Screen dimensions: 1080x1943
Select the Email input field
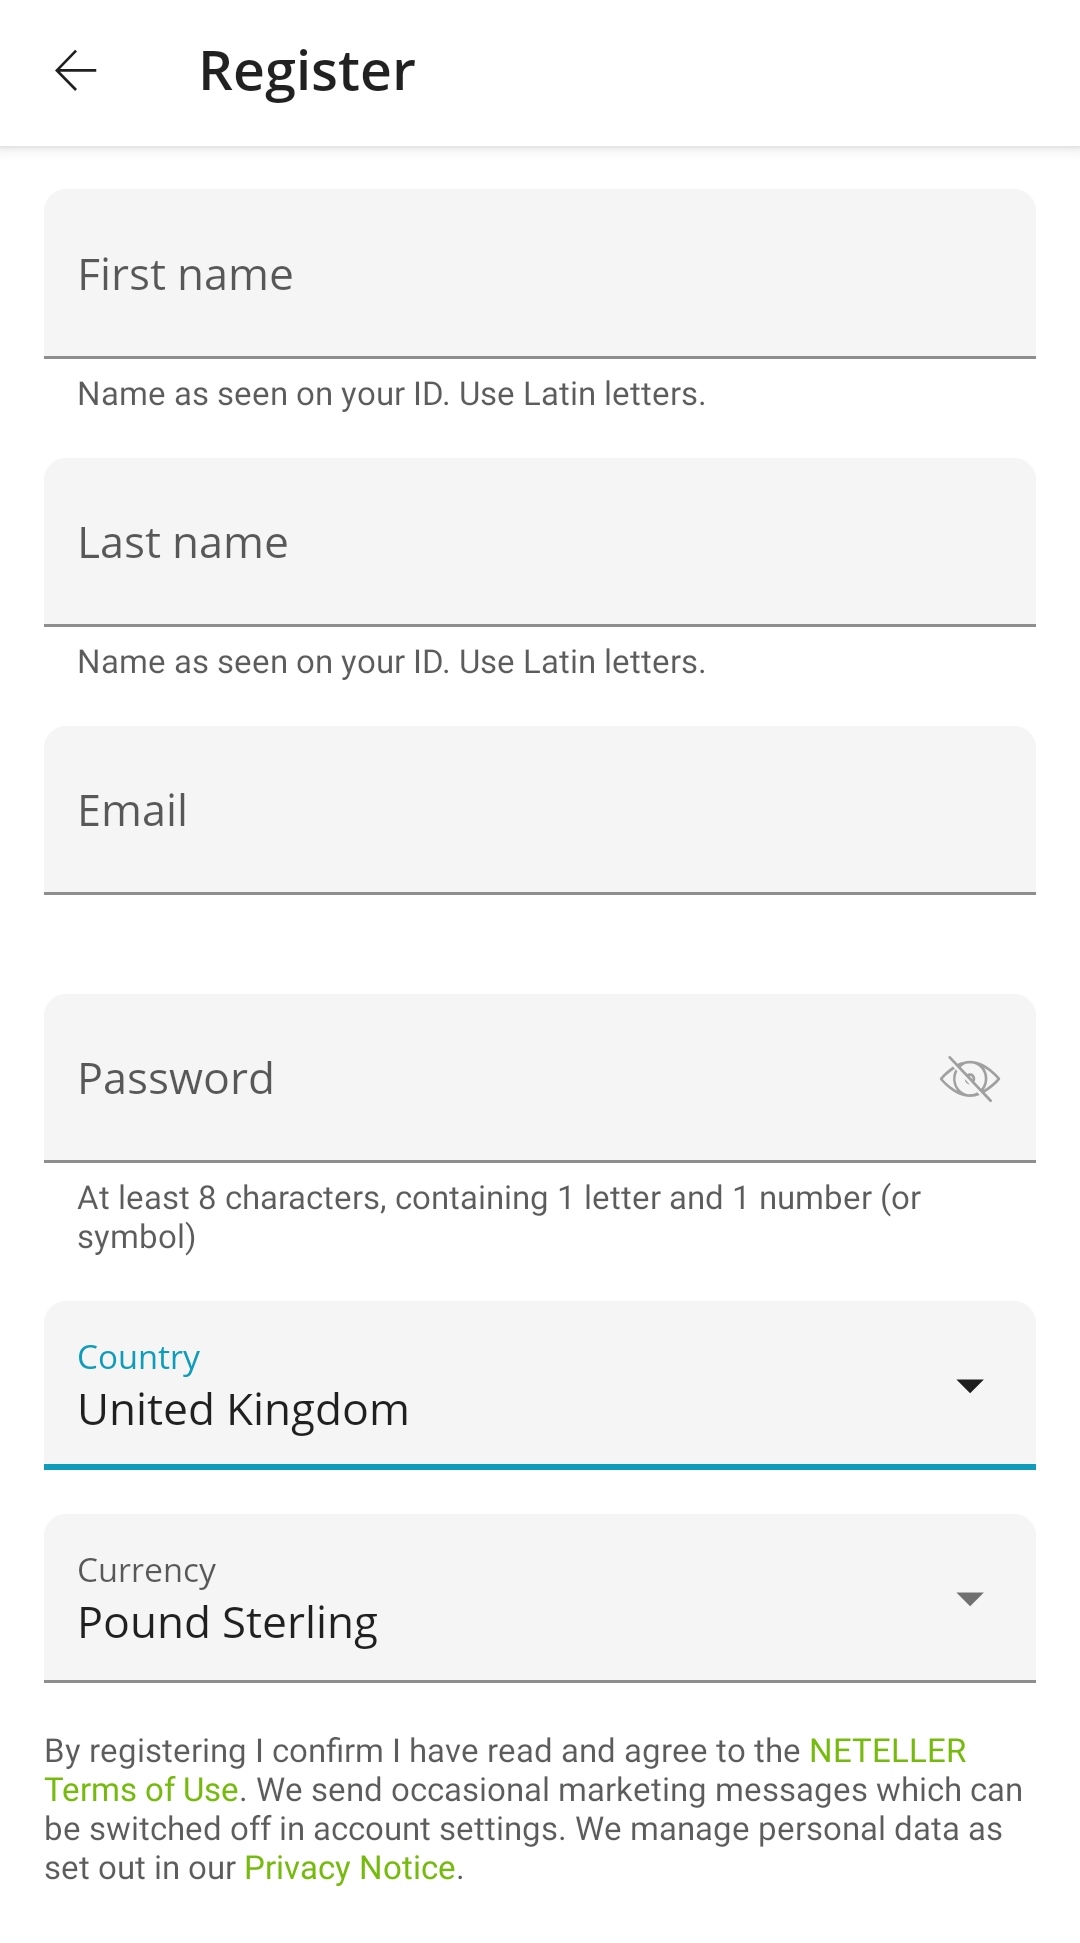[x=540, y=810]
